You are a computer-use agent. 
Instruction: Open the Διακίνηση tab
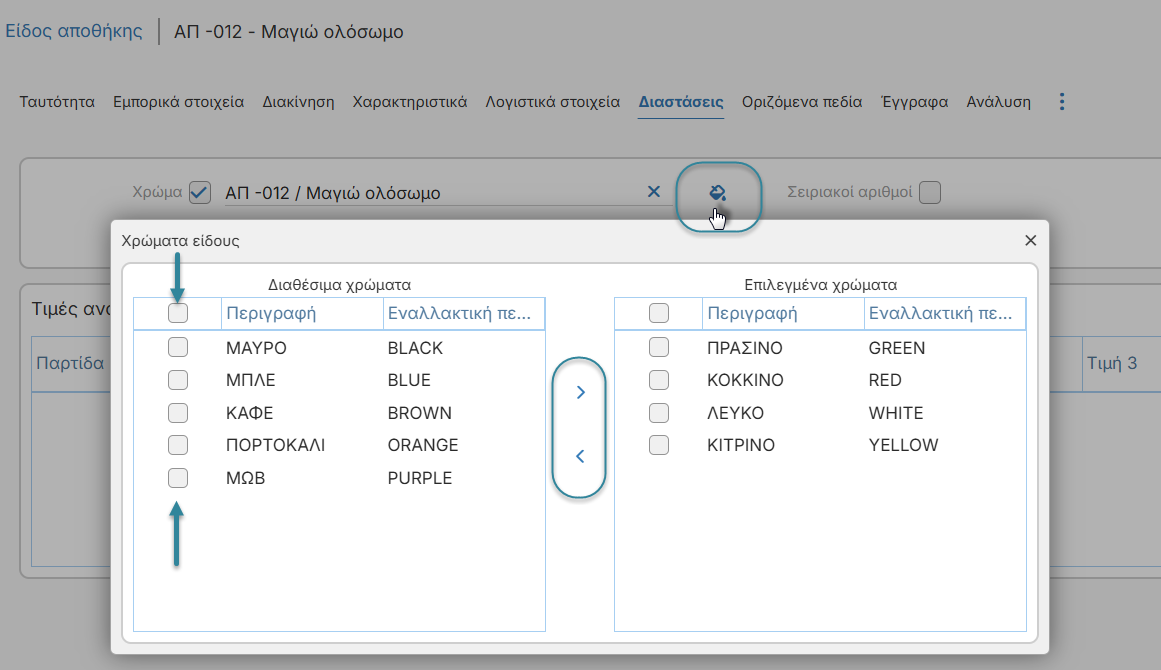pyautogui.click(x=298, y=102)
